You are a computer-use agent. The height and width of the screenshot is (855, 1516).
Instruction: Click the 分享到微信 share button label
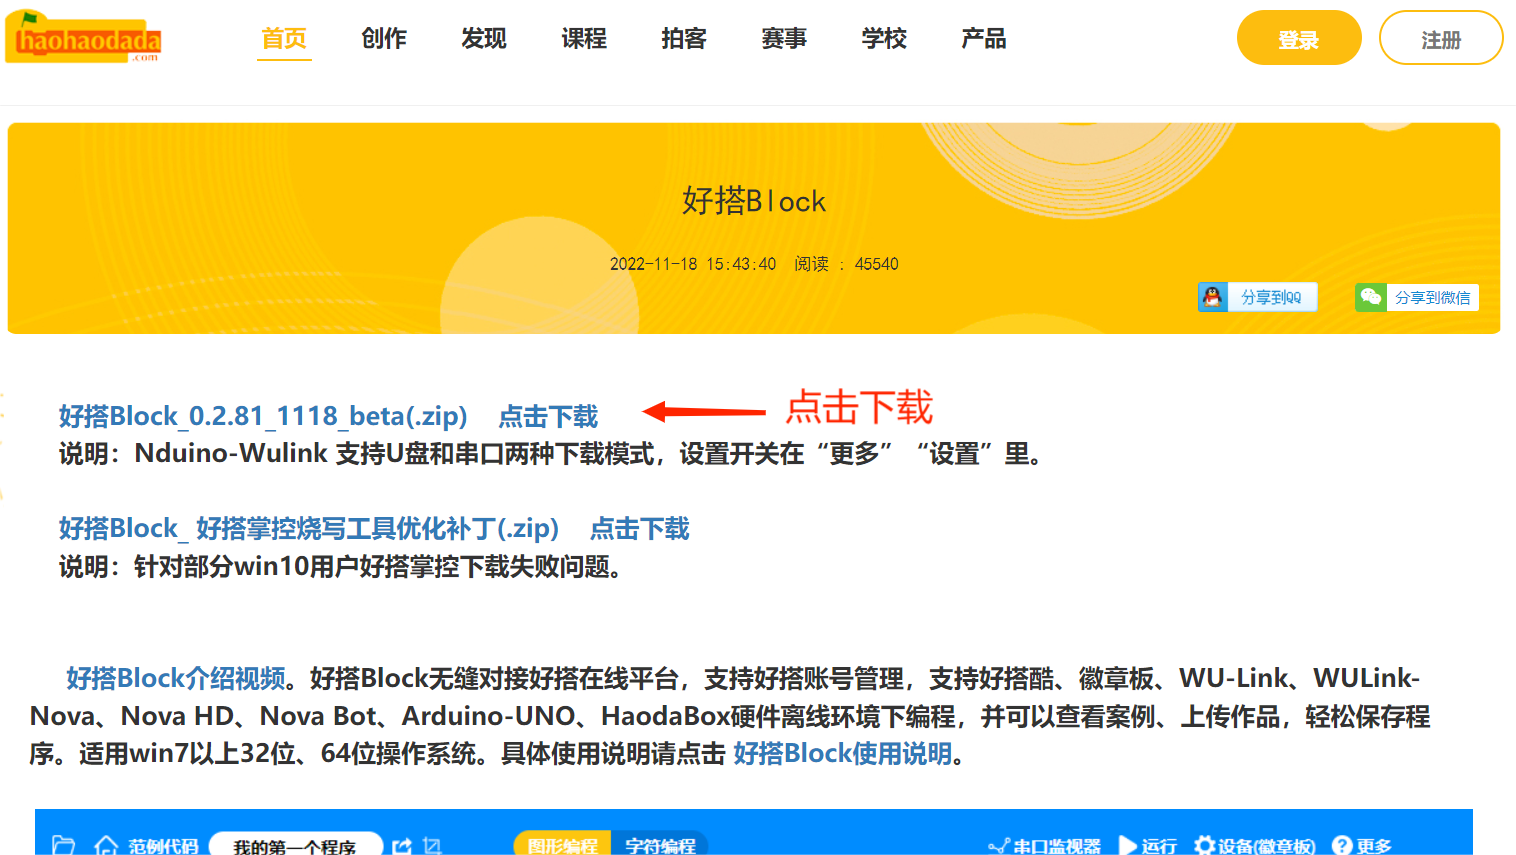coord(1432,297)
